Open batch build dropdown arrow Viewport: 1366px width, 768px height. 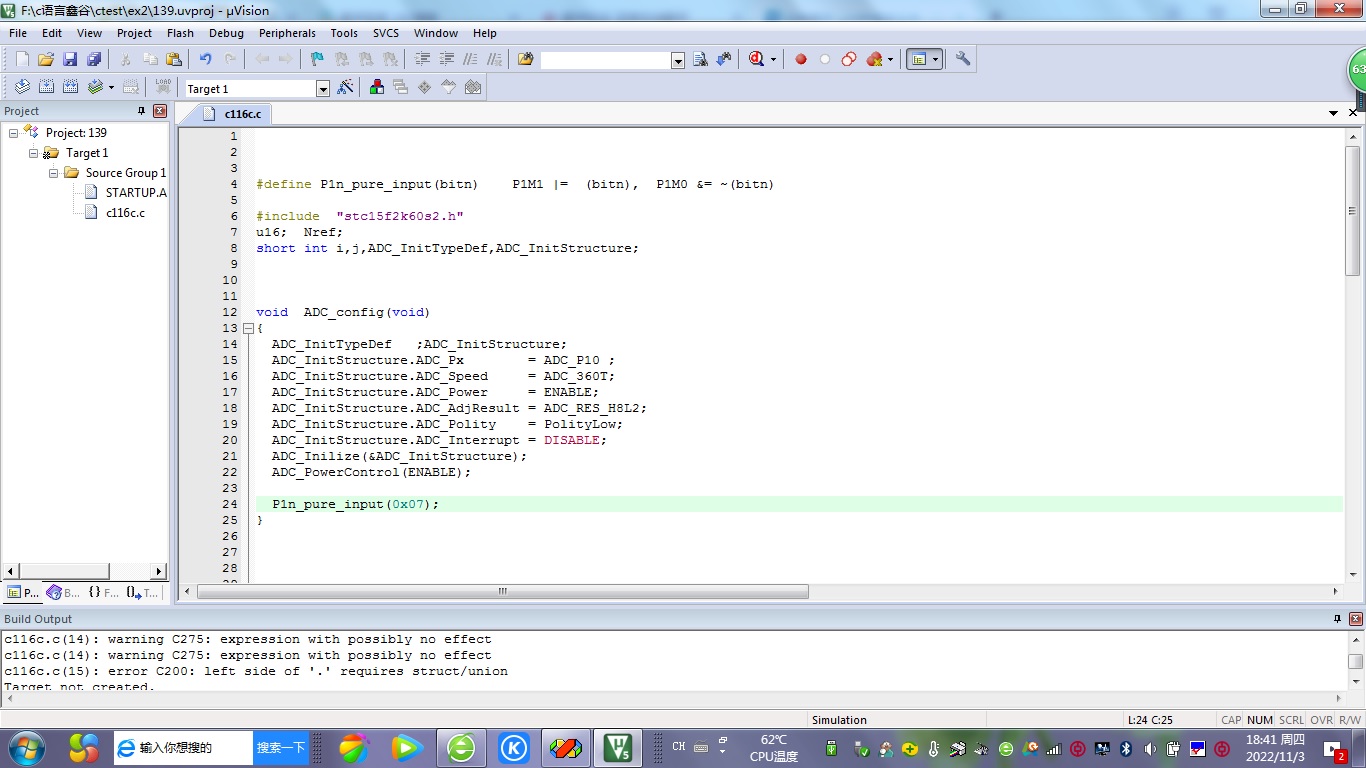(111, 88)
